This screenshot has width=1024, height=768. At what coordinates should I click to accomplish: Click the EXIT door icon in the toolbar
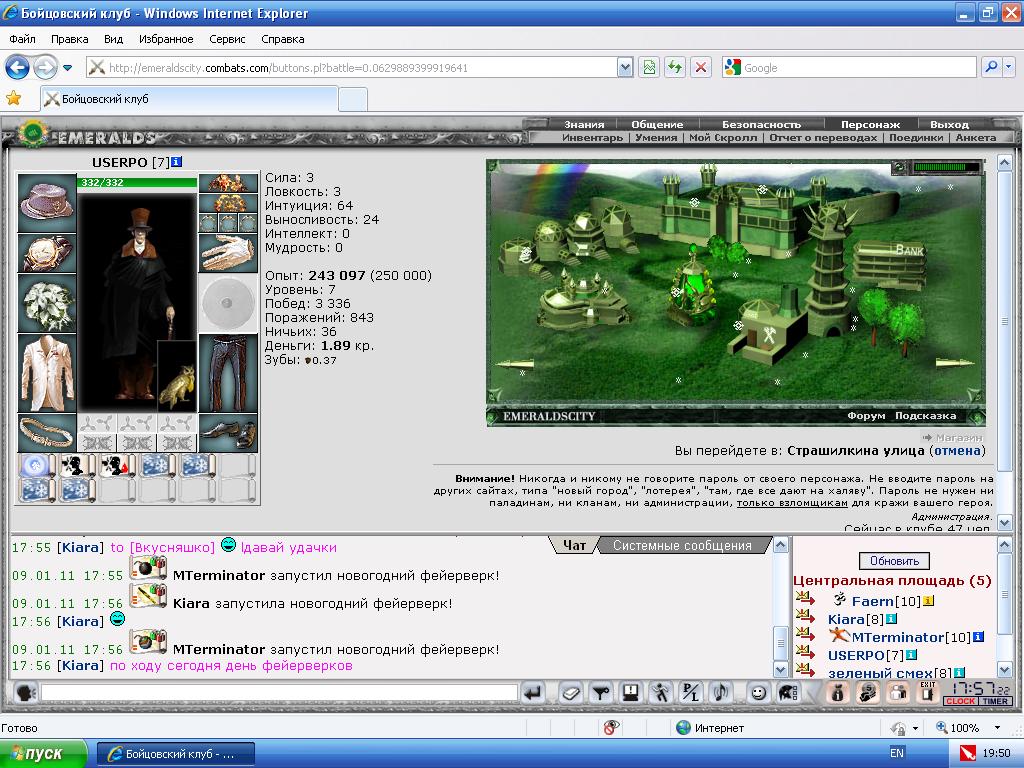pos(928,692)
